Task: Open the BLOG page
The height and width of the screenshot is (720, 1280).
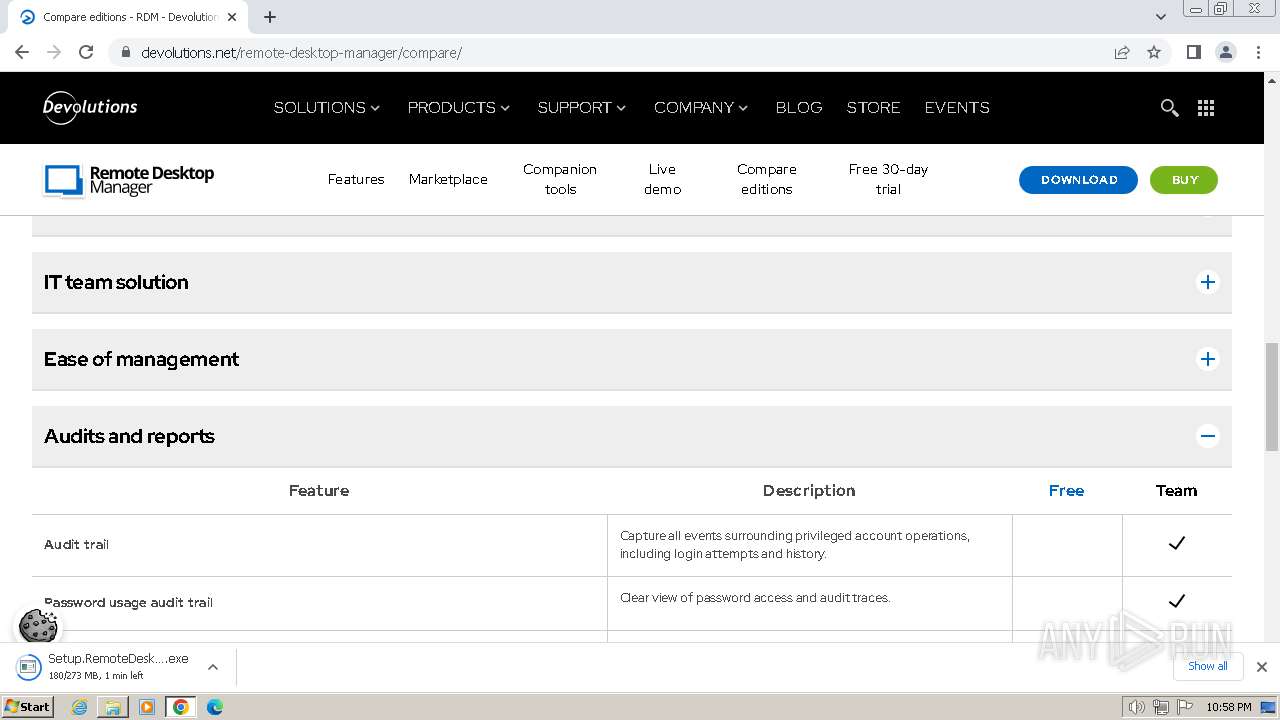Action: 799,108
